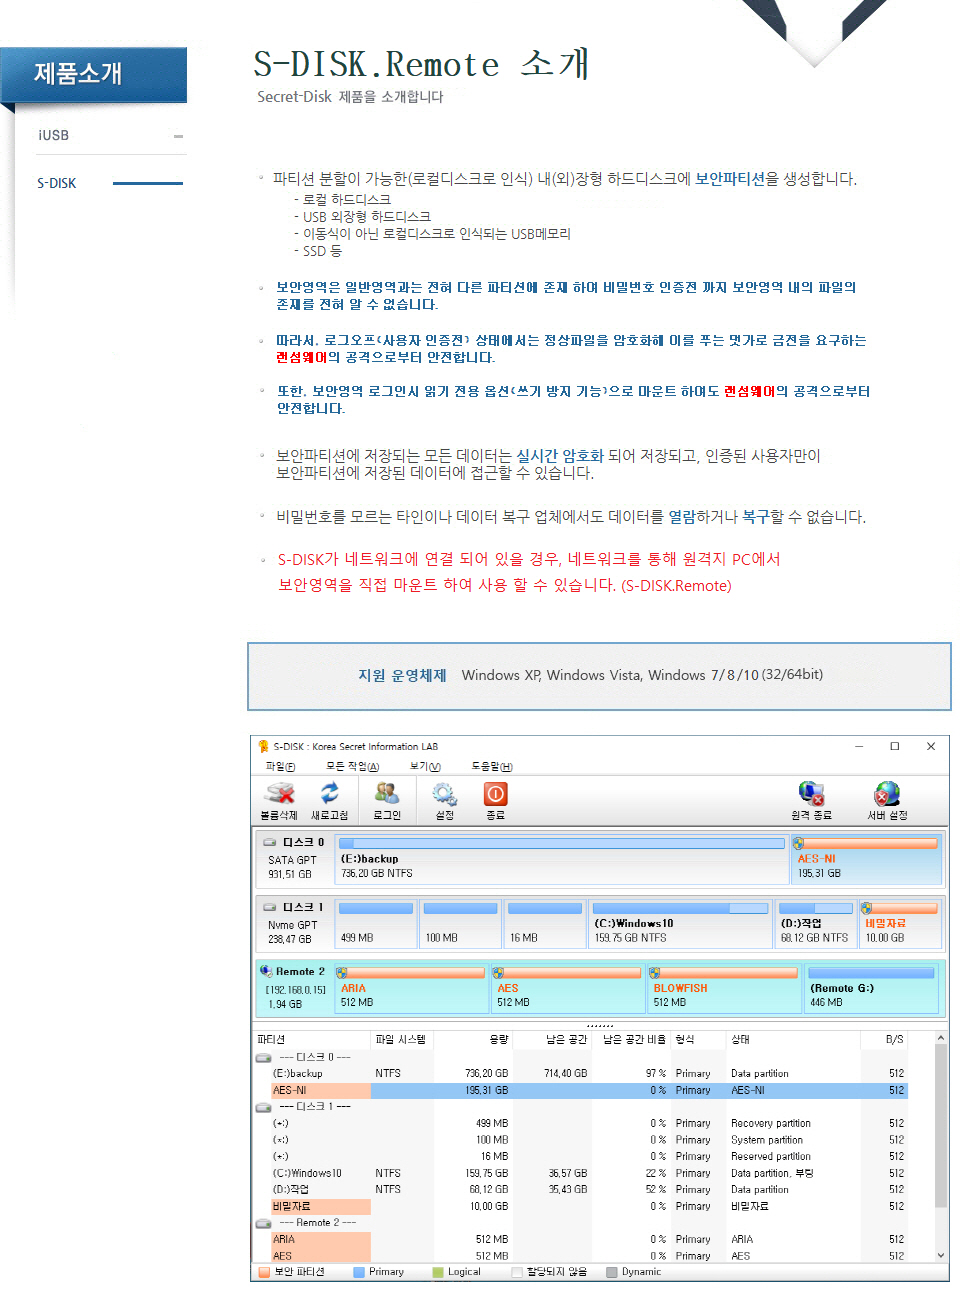This screenshot has width=960, height=1300.
Task: Select the (D:)작업 block in disk map
Action: 817,924
